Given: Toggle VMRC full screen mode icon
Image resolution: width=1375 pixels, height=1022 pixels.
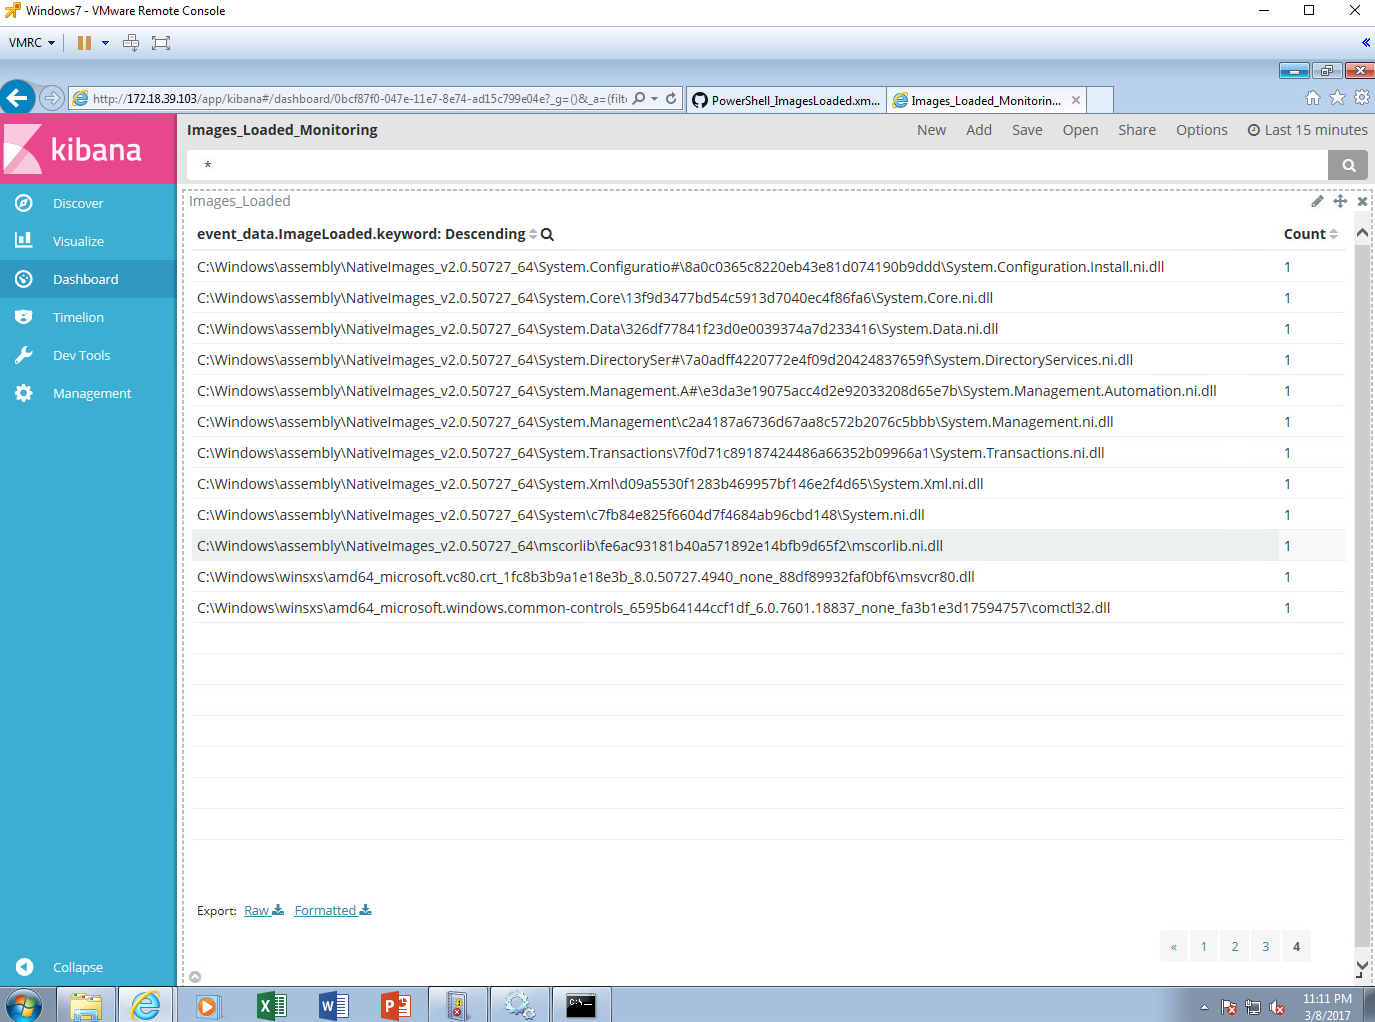Looking at the screenshot, I should (161, 43).
